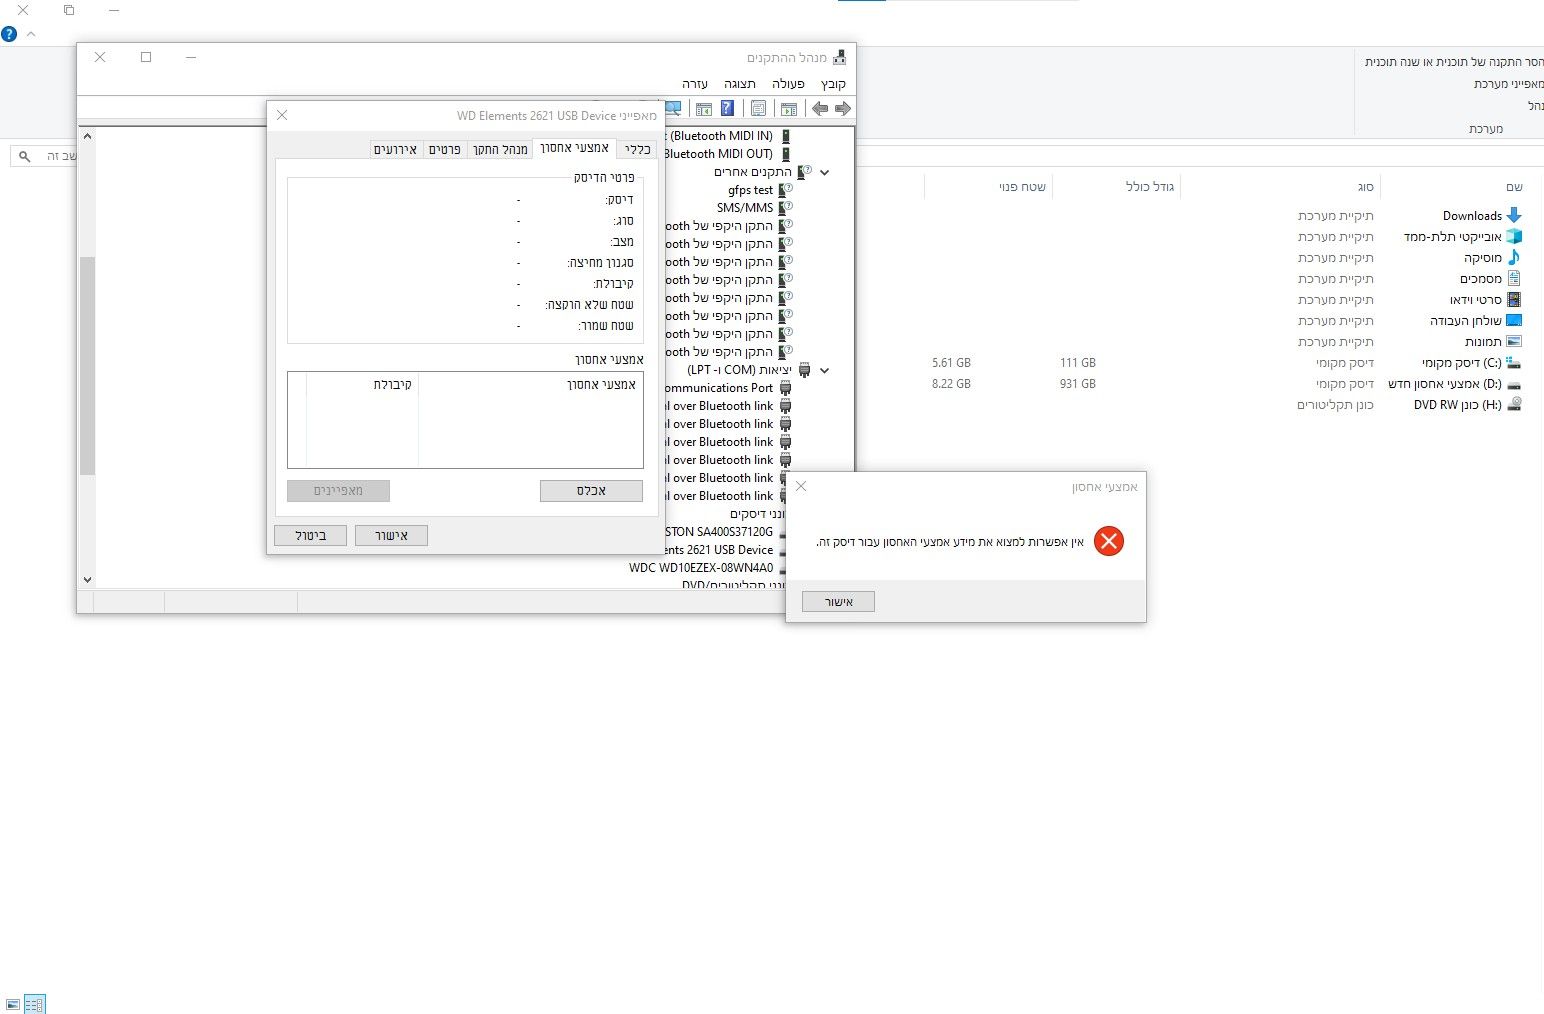Viewport: 1544px width, 1014px height.
Task: Click the אכלס populate button
Action: click(591, 491)
